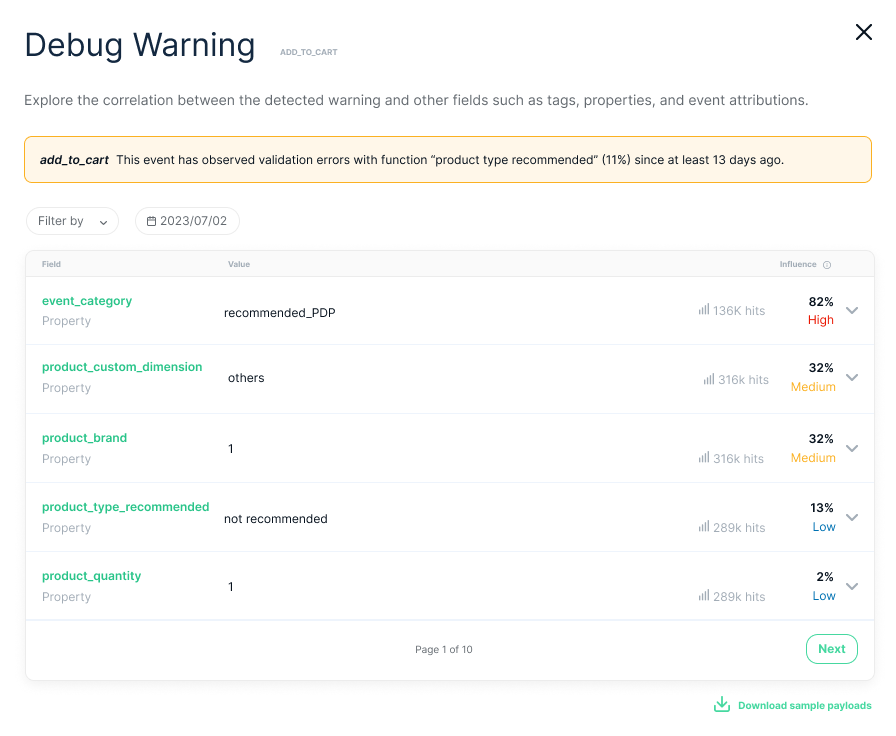Expand the event_category row
Viewport: 896px width, 736px height.
[x=852, y=311]
